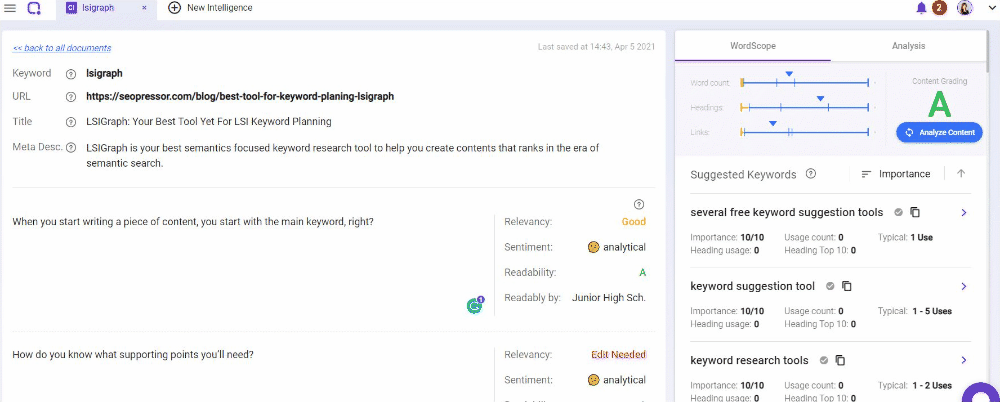
Task: Copy keyword several free keyword suggestion tools
Action: (915, 212)
